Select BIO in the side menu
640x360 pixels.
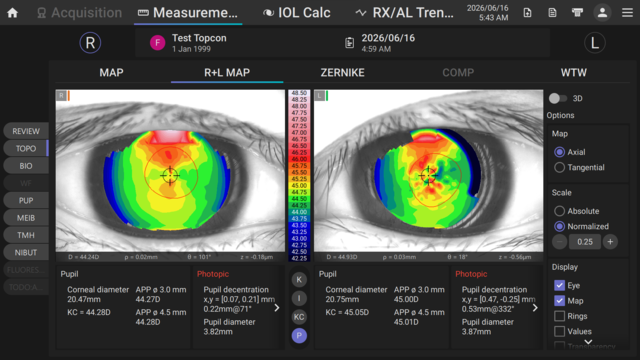[26, 166]
